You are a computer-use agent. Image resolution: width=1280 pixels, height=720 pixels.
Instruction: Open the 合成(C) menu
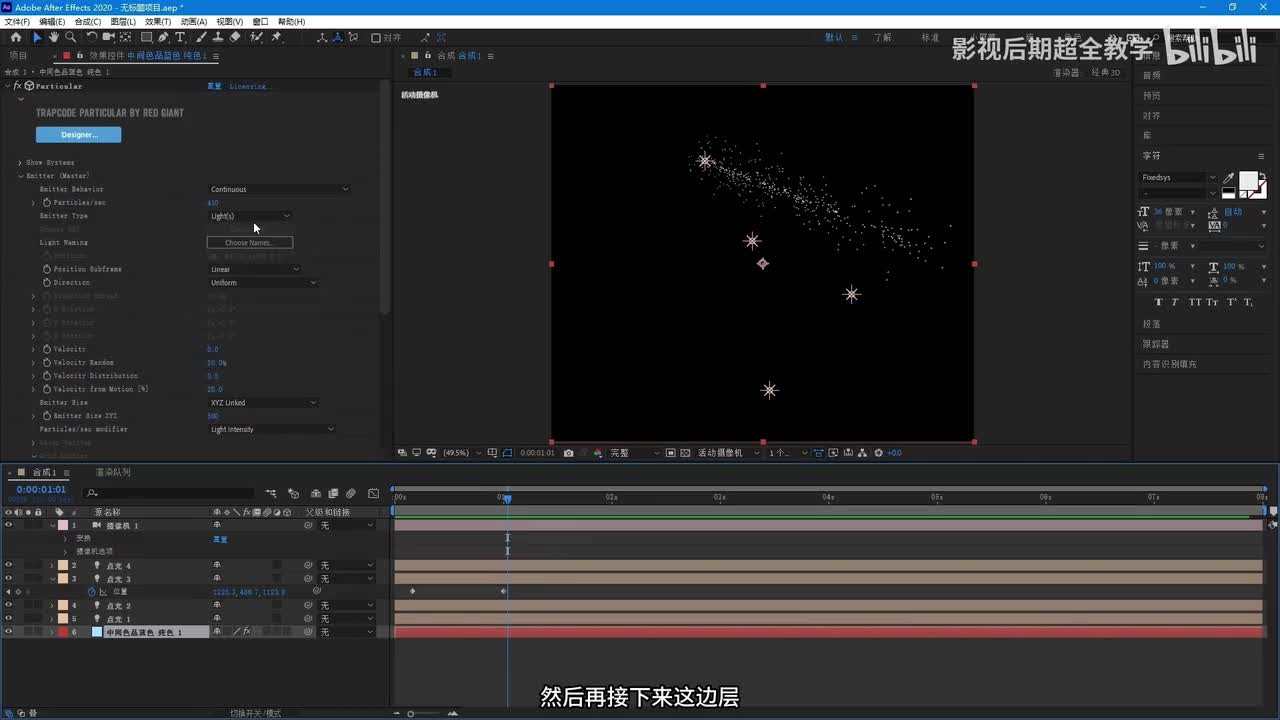(x=88, y=21)
